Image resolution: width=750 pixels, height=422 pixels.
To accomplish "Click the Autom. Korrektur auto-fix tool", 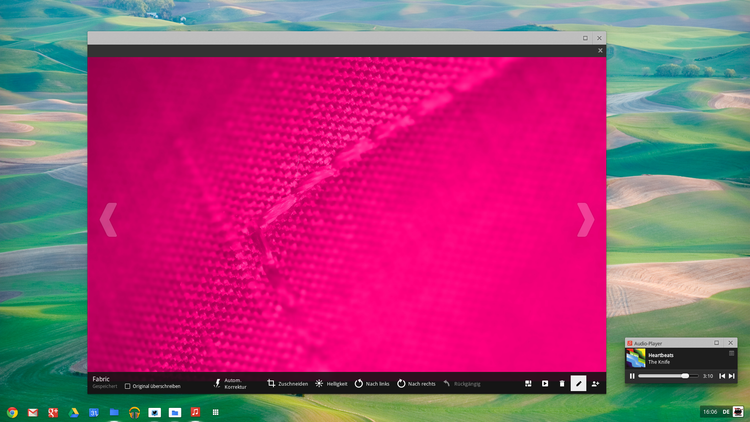I will (229, 383).
